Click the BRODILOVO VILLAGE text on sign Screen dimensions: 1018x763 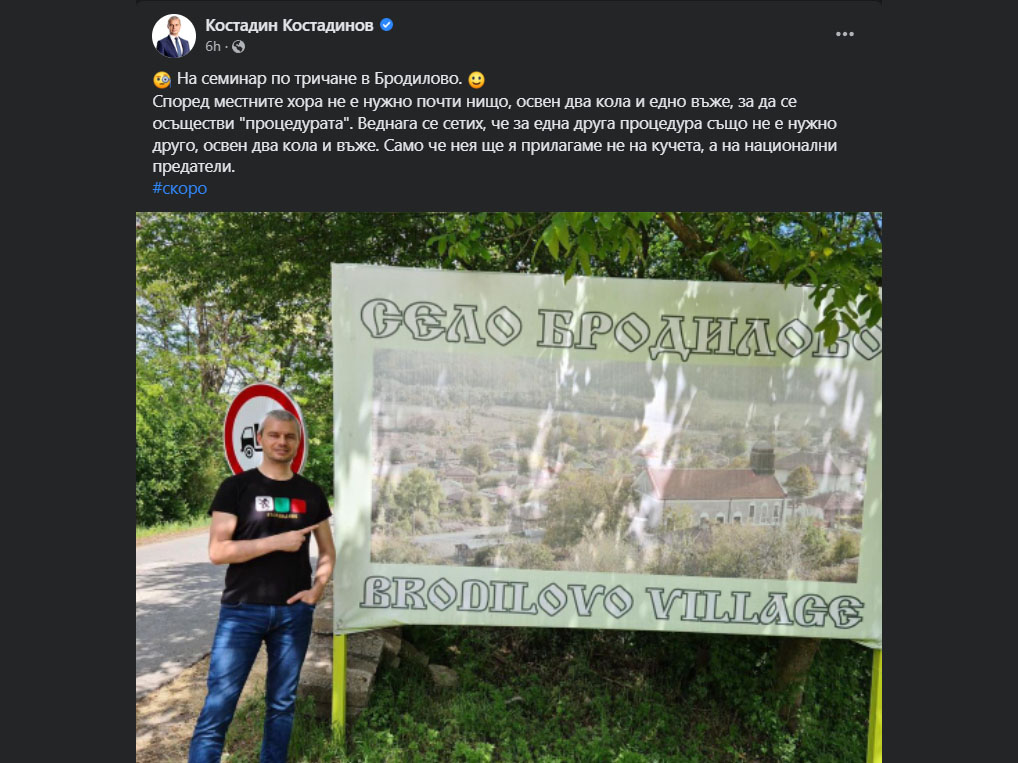pos(612,603)
